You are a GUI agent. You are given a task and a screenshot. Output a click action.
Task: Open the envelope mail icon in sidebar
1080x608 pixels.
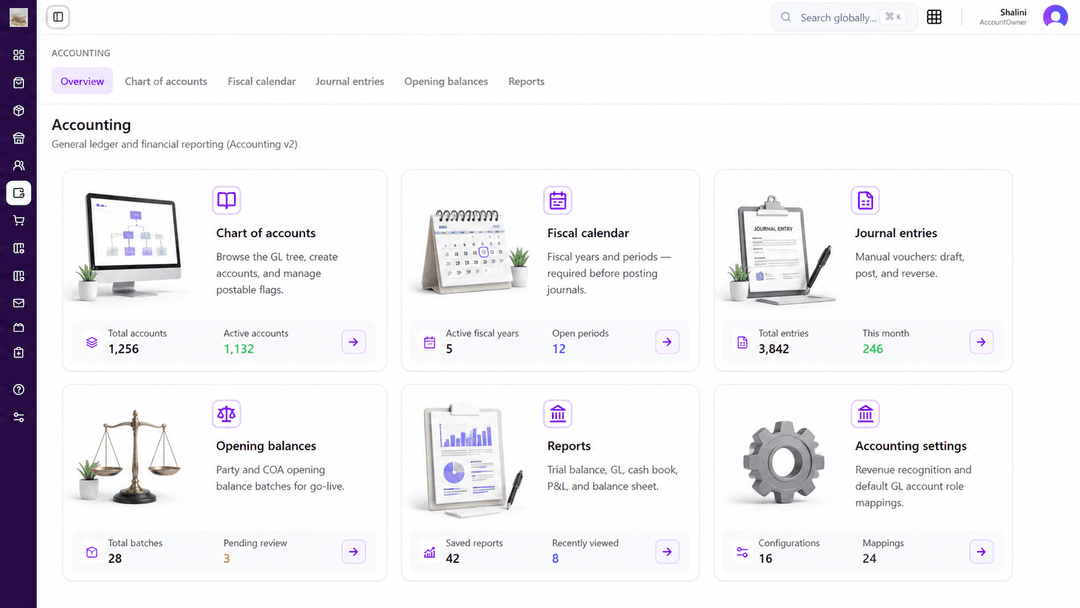[19, 303]
